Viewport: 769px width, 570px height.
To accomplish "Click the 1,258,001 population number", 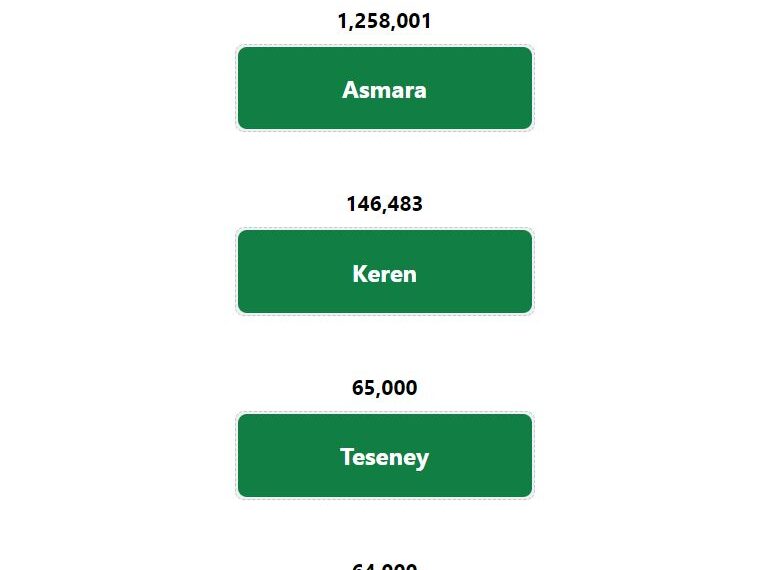I will pyautogui.click(x=384, y=21).
